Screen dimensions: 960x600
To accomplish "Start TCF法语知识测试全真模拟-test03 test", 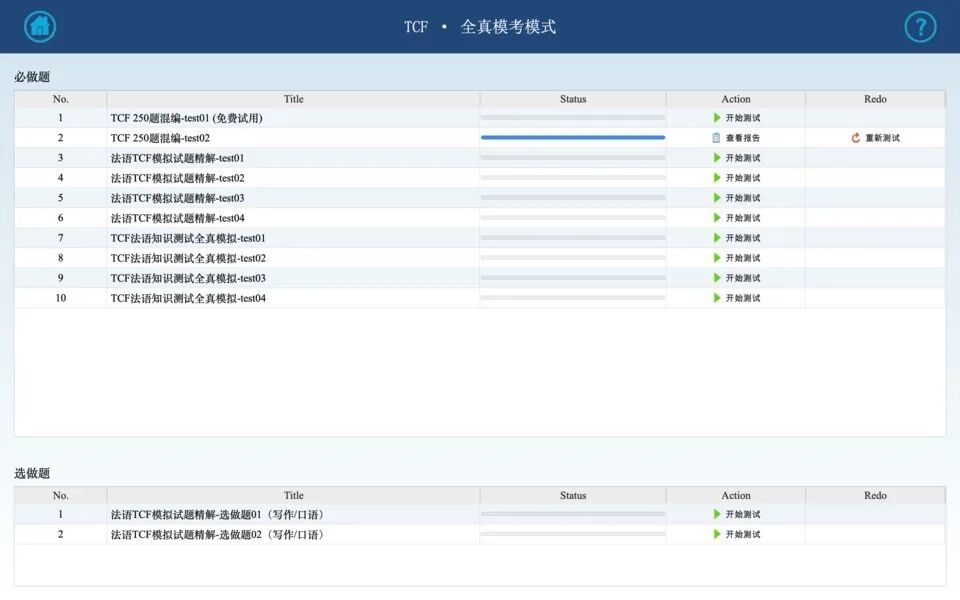I will 737,278.
